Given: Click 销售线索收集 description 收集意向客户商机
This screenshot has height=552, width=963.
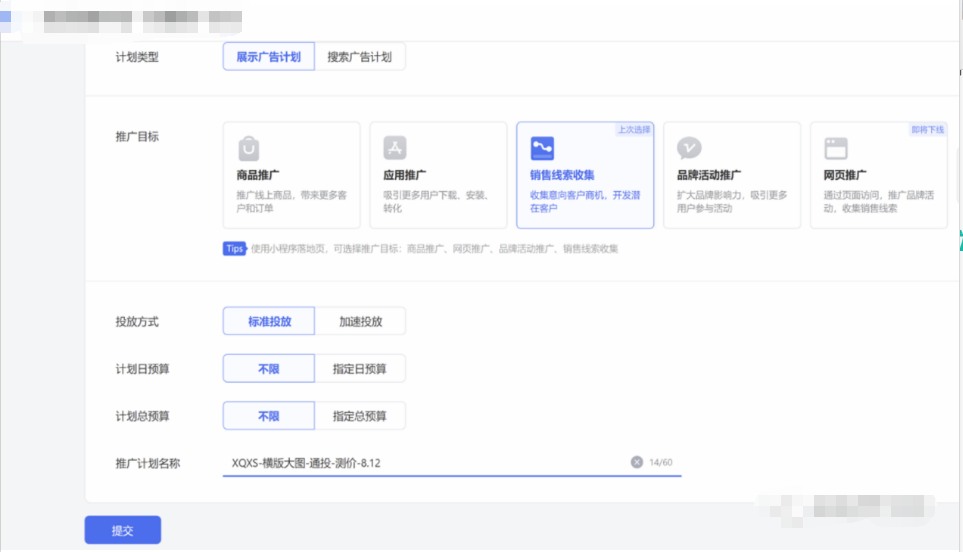Looking at the screenshot, I should click(x=585, y=201).
